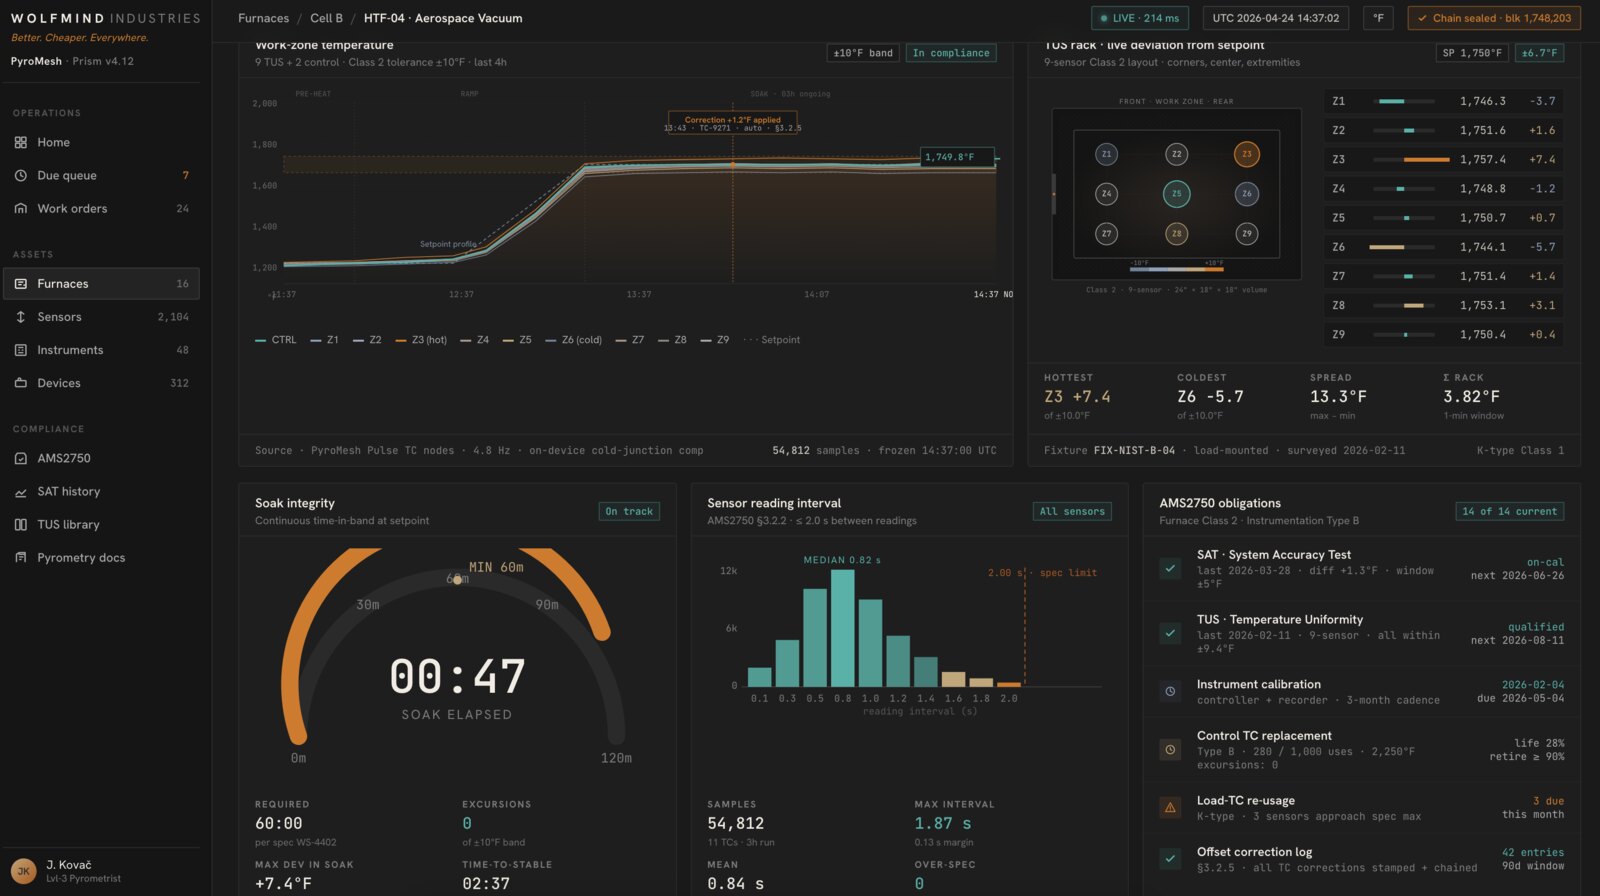This screenshot has width=1600, height=896.
Task: Click the tallest histogram bar at 0.8 s
Action: coord(843,627)
